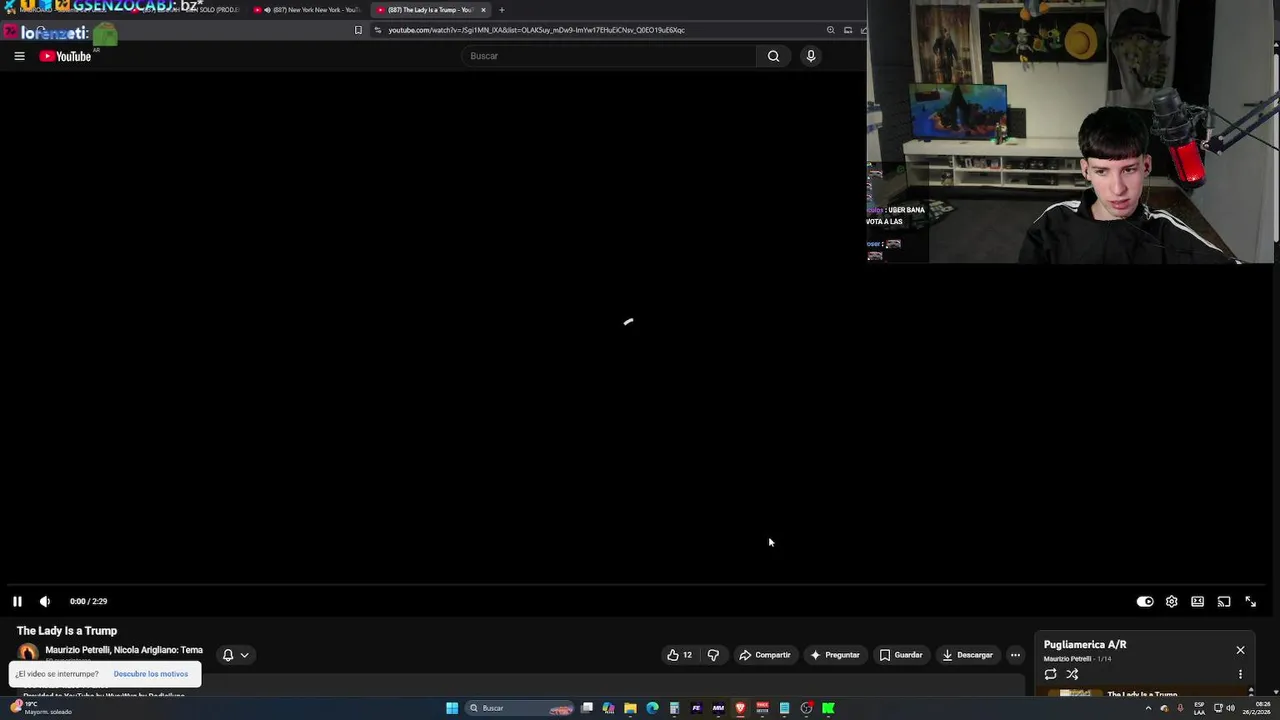Open the YouTube hamburger guide menu
Viewport: 1280px width, 720px height.
coord(19,56)
